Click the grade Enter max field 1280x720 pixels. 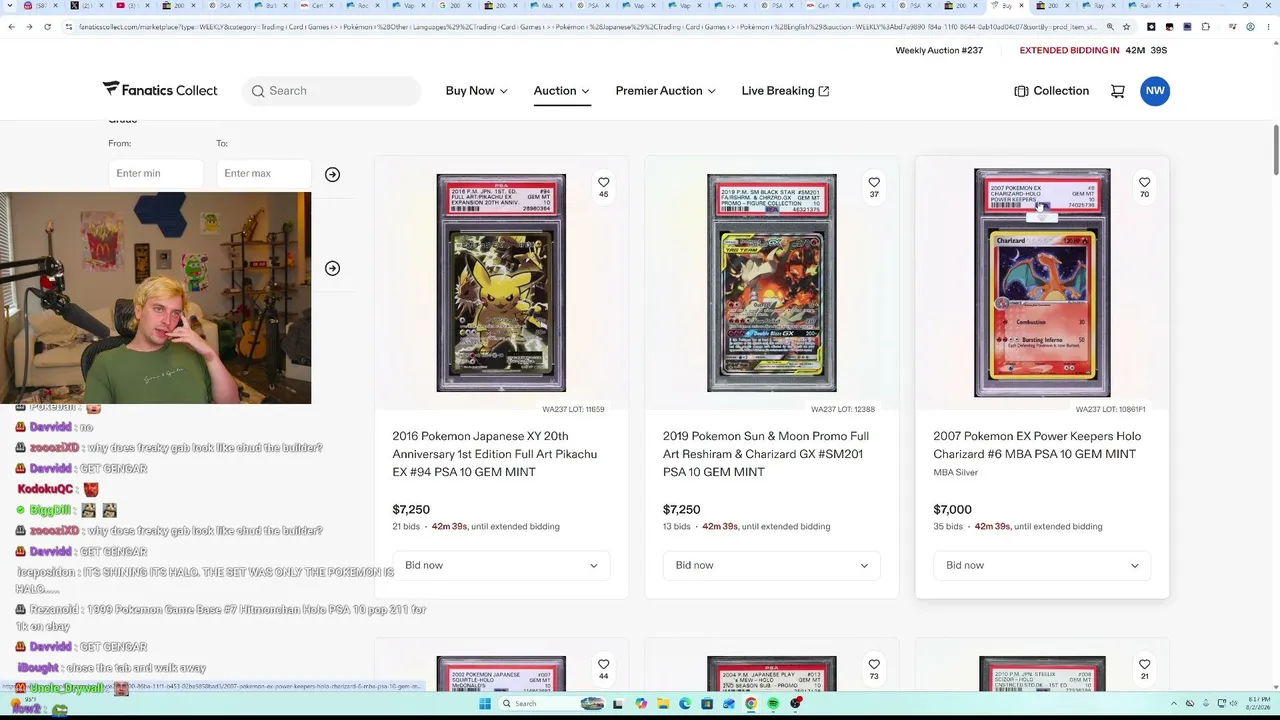pos(264,174)
